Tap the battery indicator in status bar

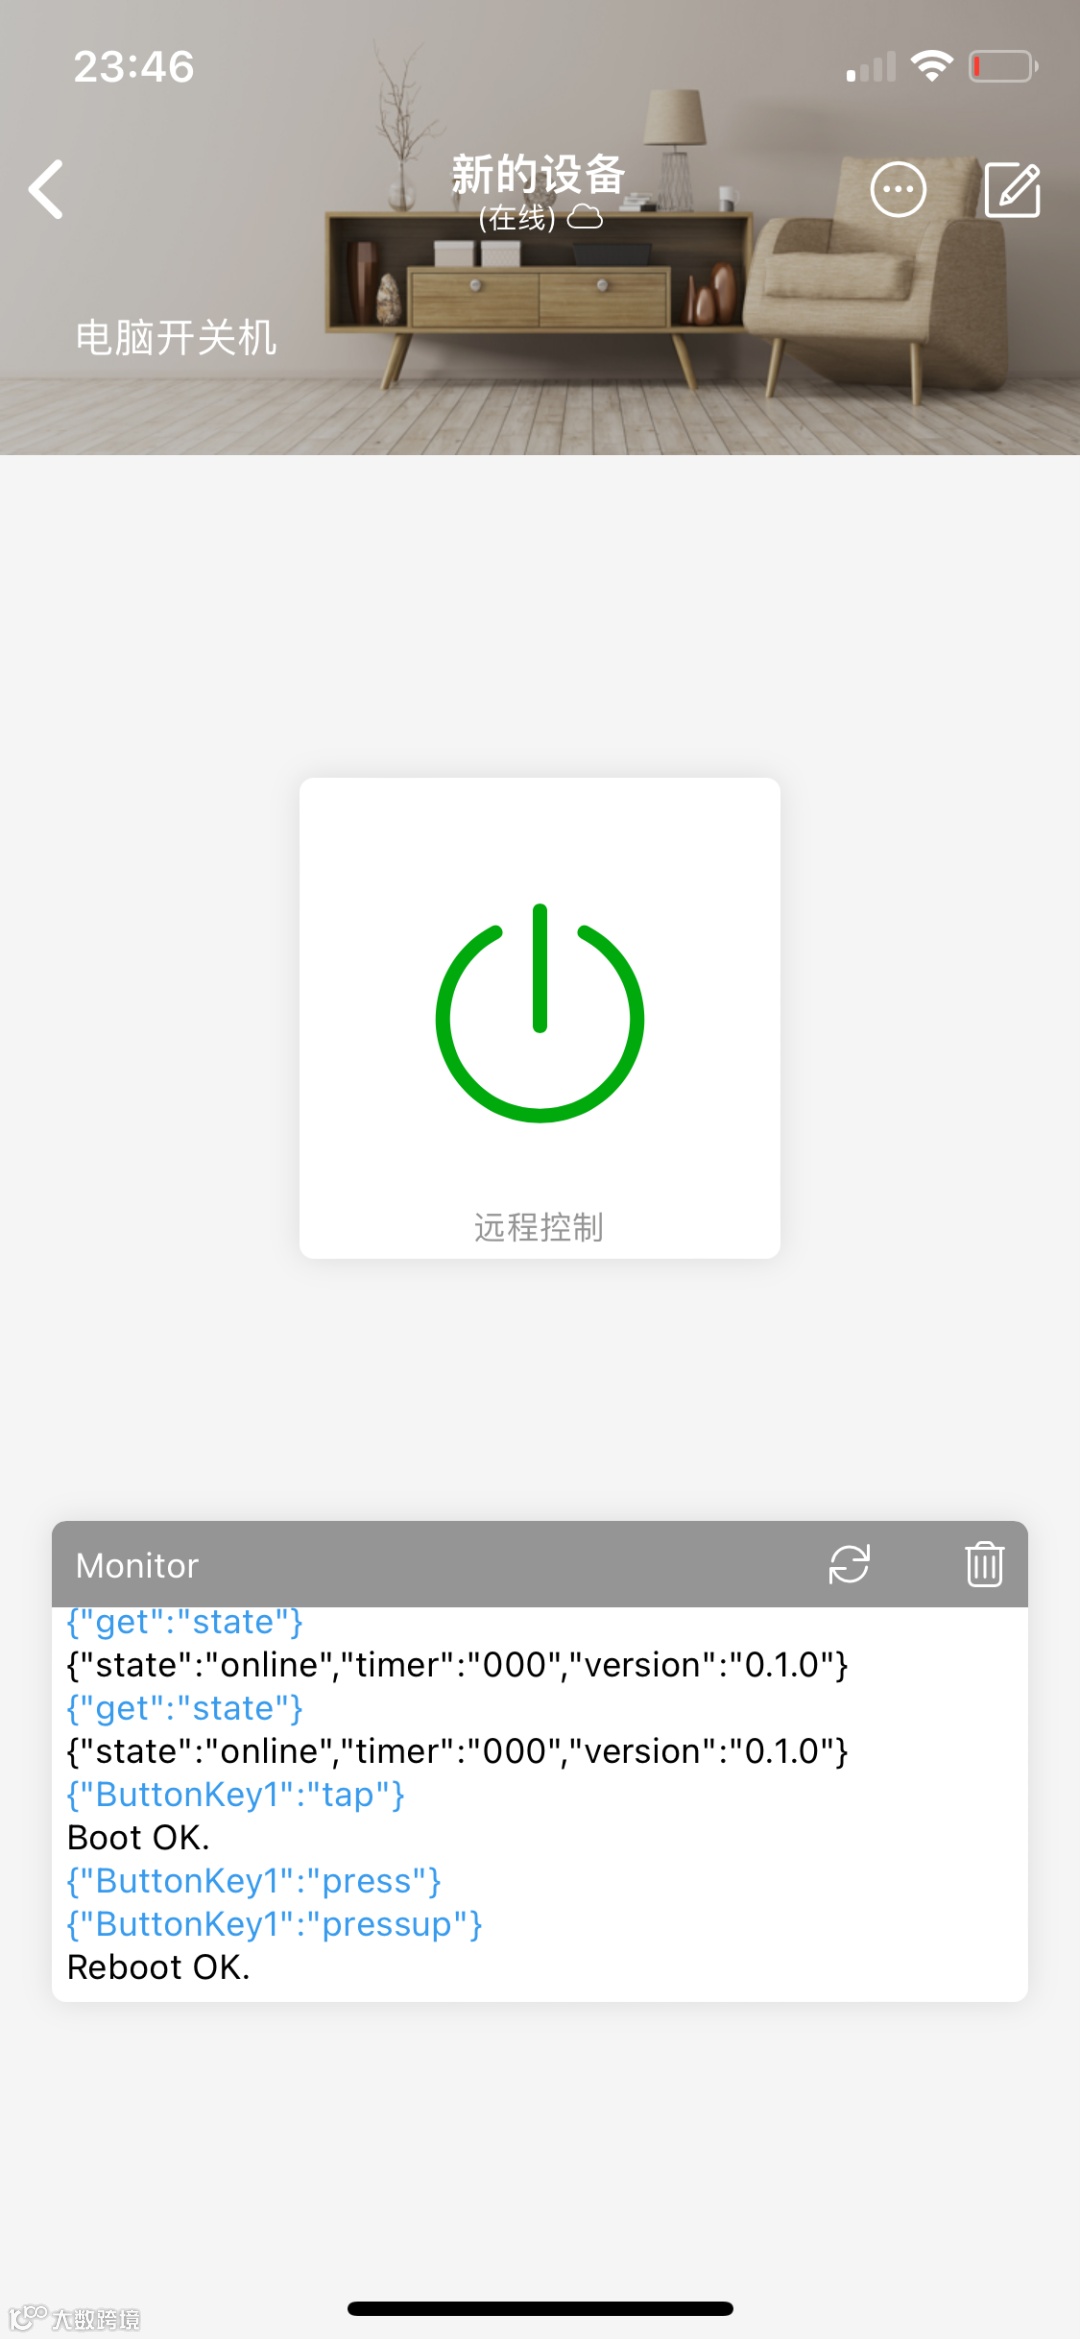[1003, 67]
